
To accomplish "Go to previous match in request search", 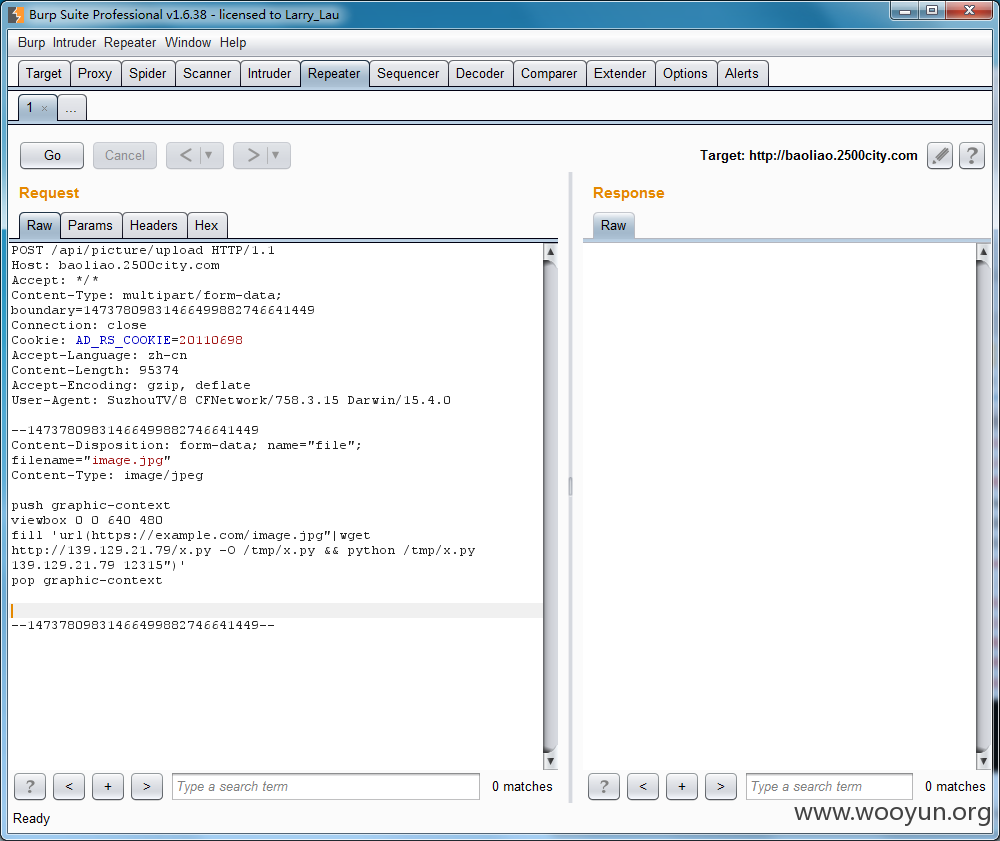I will click(x=69, y=786).
